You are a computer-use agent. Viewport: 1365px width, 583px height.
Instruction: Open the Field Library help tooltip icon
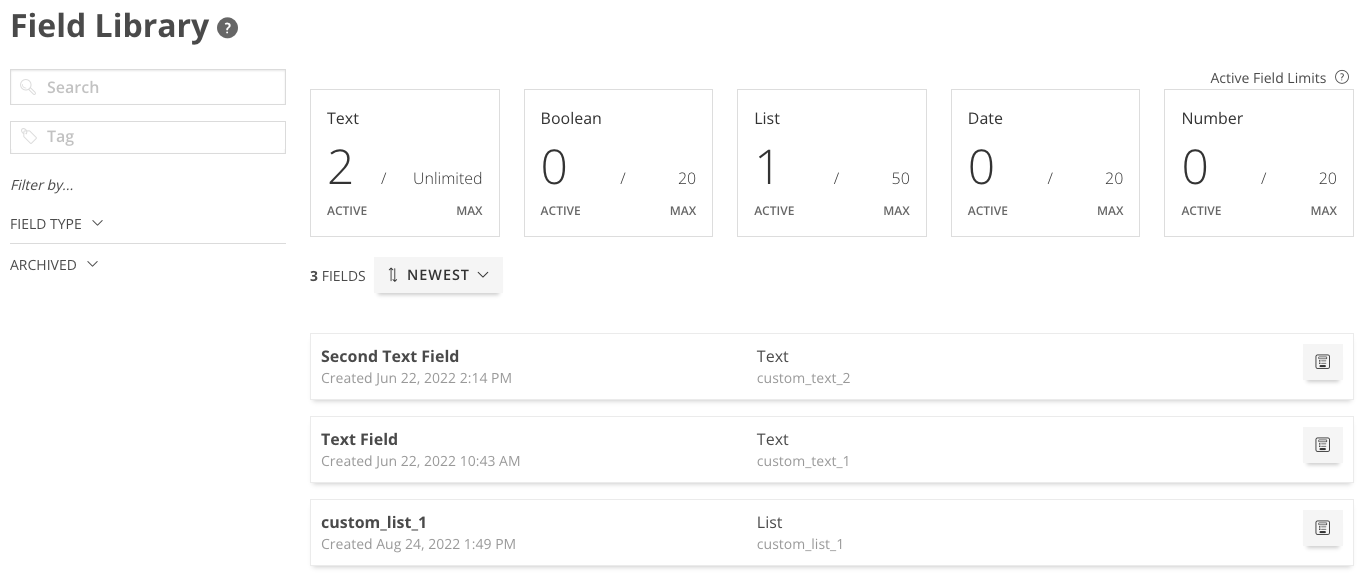227,27
